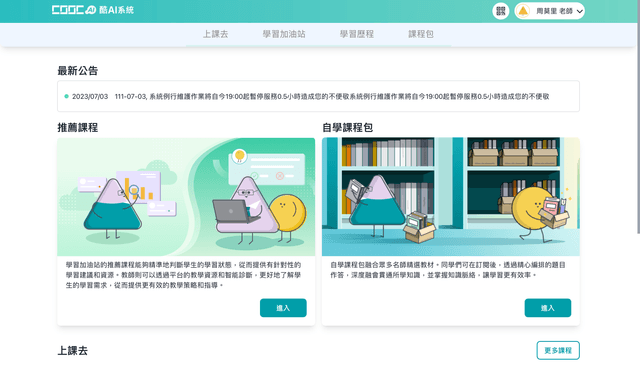
Task: Click the 自學課程包 description paragraph
Action: pyautogui.click(x=448, y=270)
